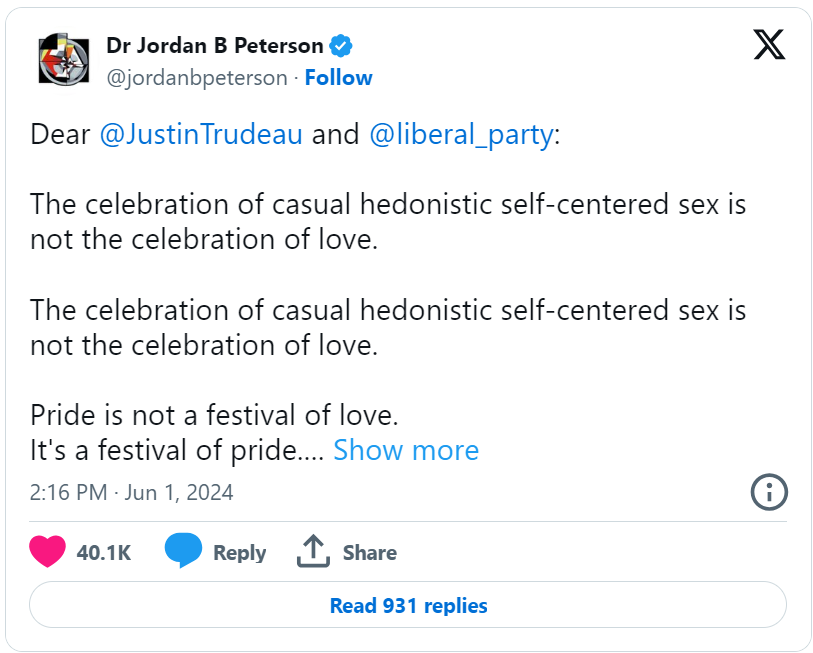The width and height of the screenshot is (813, 653).
Task: Open the circled info icon
Action: (769, 492)
